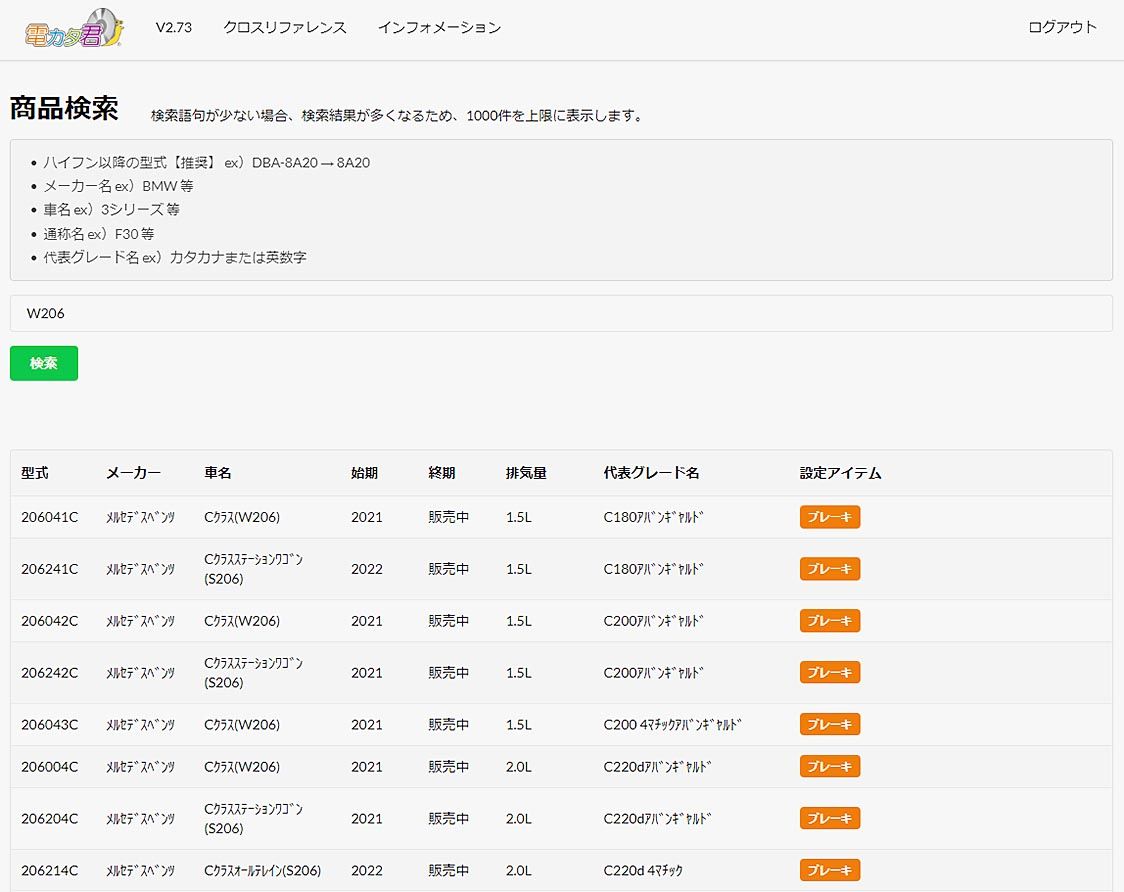The image size is (1124, 892).
Task: Choose ブレーキ for 206214C row
Action: (829, 871)
